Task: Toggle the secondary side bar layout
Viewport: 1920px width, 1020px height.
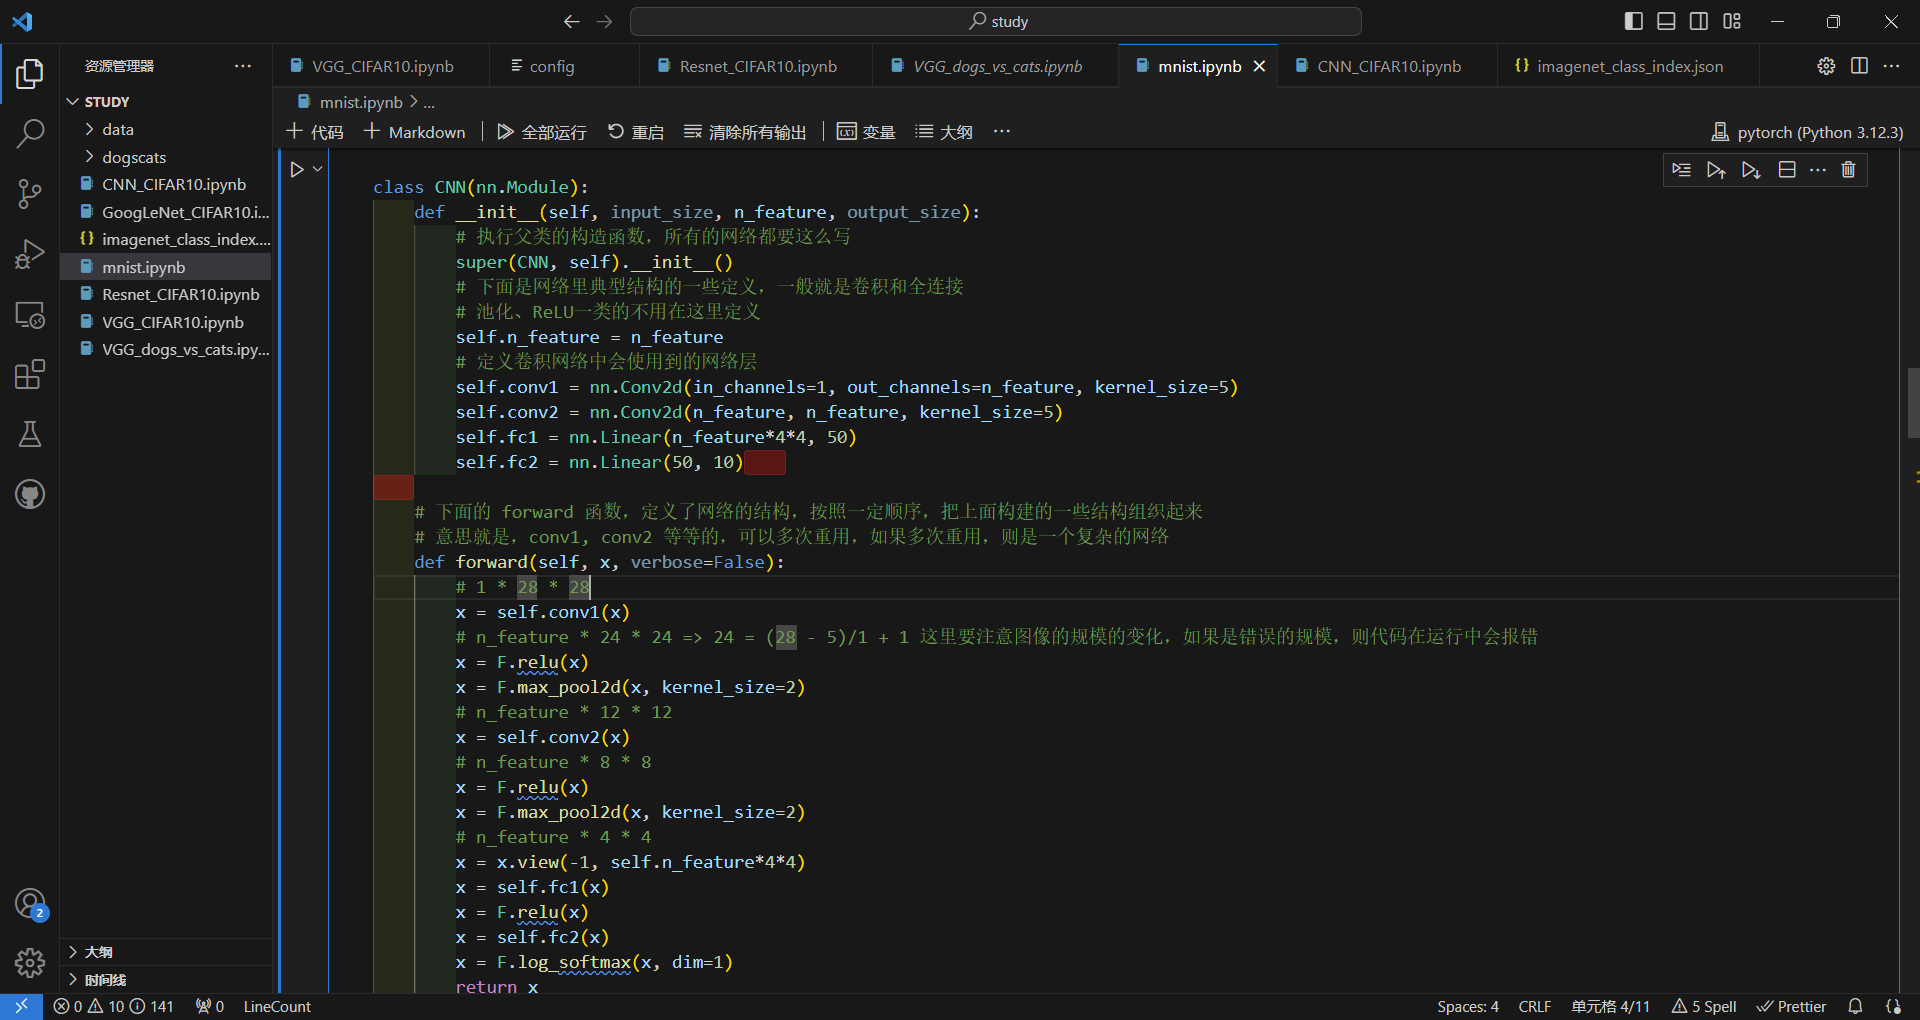Action: [x=1699, y=21]
